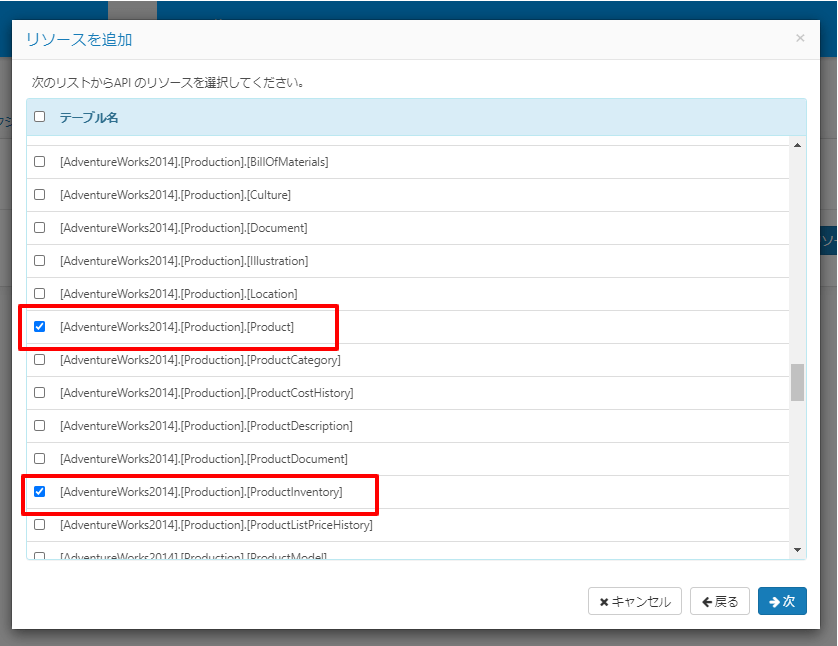Check the ProductListPriceHistory table checkbox

tap(40, 525)
